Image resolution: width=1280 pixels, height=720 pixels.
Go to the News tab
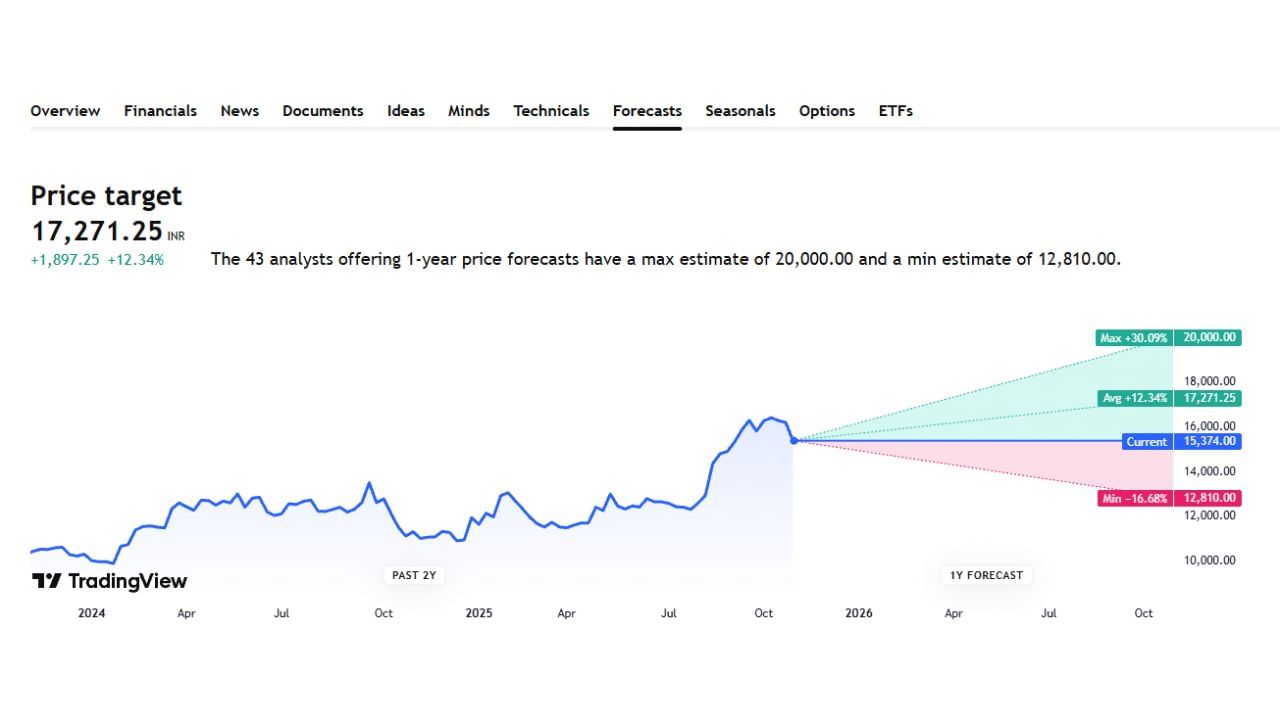239,111
